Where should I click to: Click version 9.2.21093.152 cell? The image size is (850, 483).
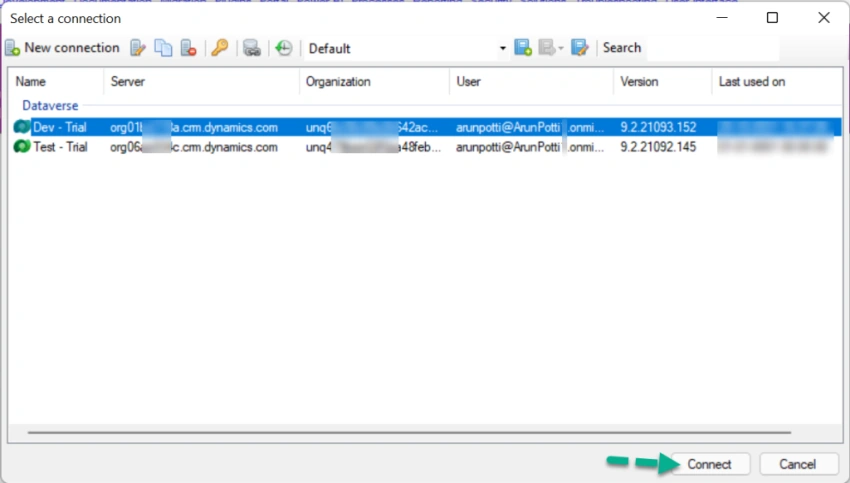point(658,127)
